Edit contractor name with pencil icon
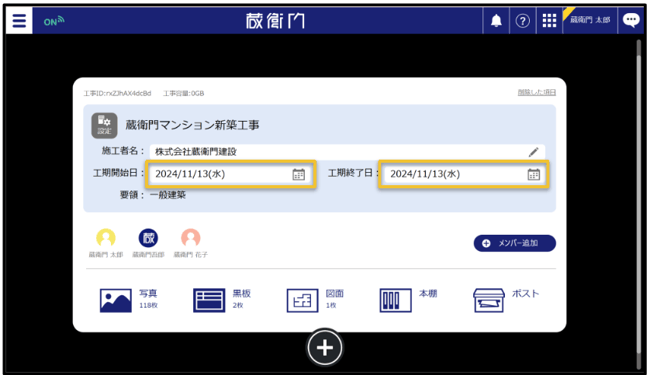650x375 pixels. (534, 152)
